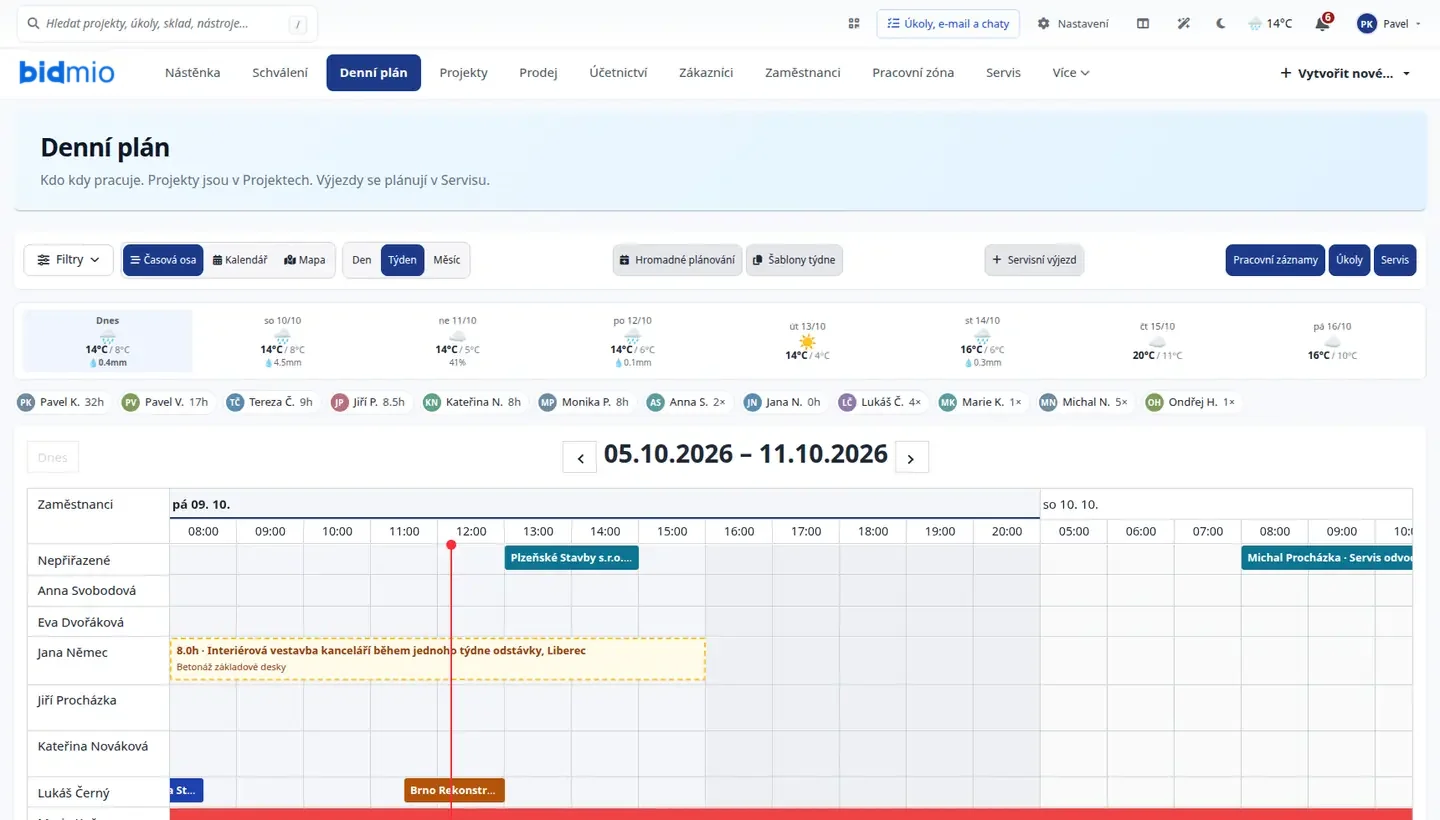Toggle dark mode moon icon
Image resolution: width=1440 pixels, height=820 pixels.
pyautogui.click(x=1221, y=23)
